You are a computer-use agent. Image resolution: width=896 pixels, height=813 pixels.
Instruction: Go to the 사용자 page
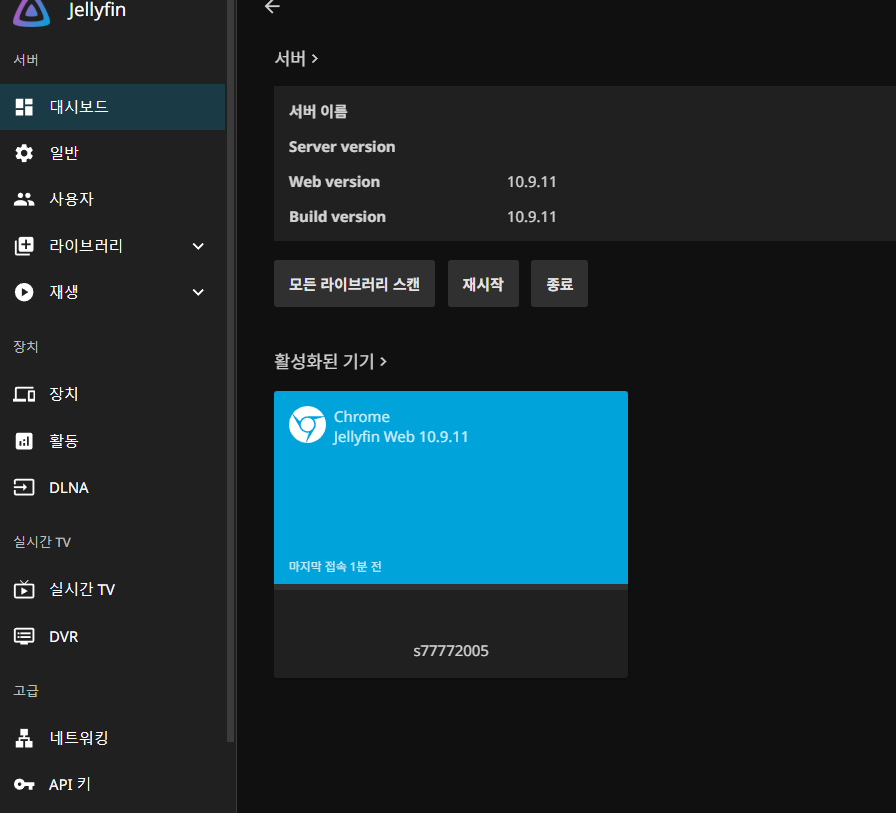(113, 199)
